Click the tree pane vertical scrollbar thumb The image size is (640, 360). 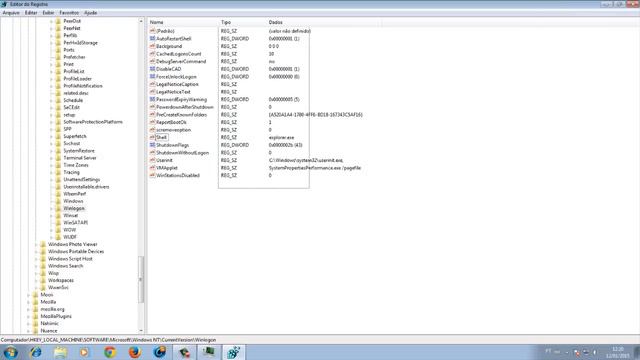tap(141, 280)
